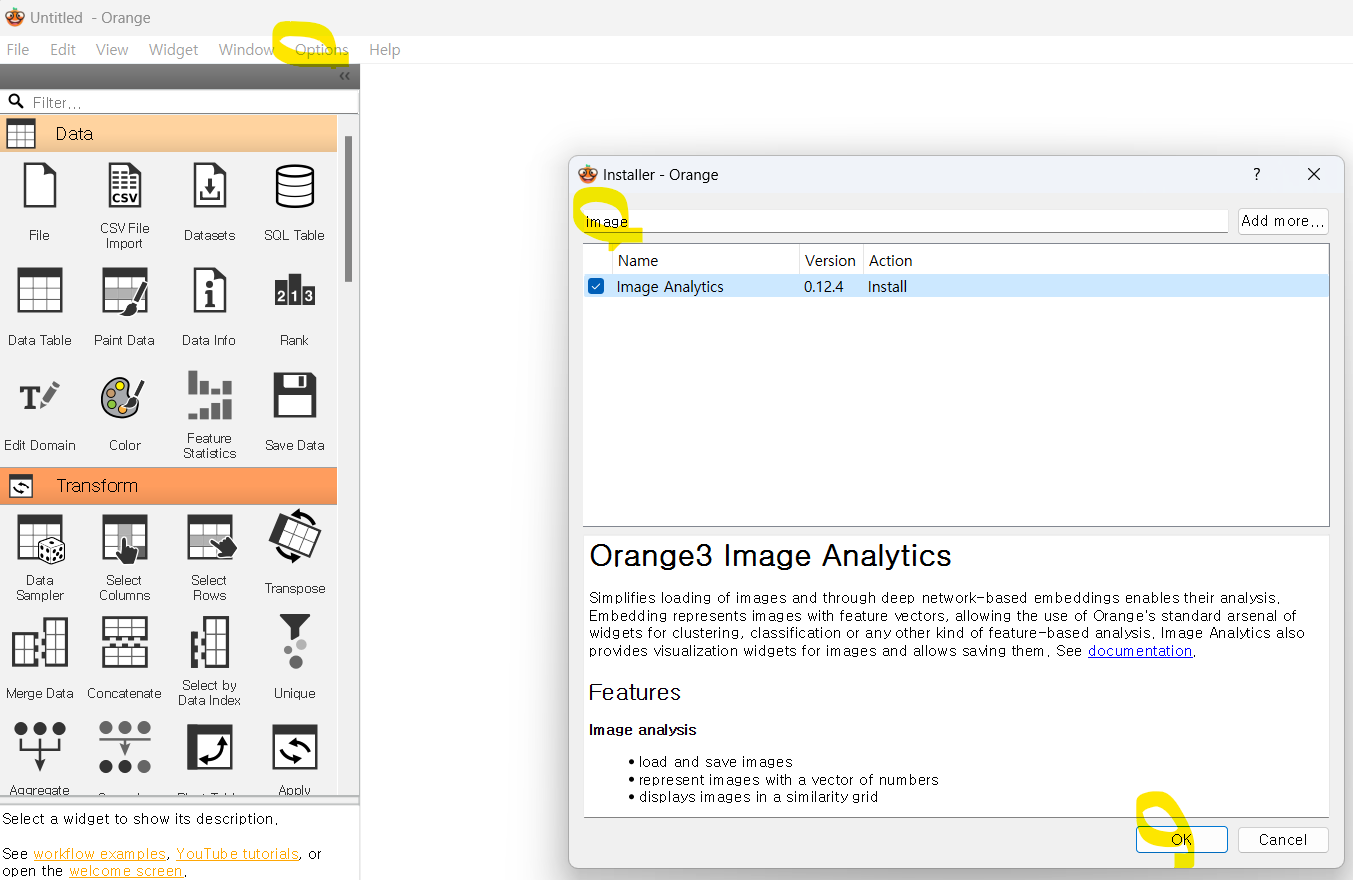Pick the Select Columns widget

pyautogui.click(x=124, y=557)
